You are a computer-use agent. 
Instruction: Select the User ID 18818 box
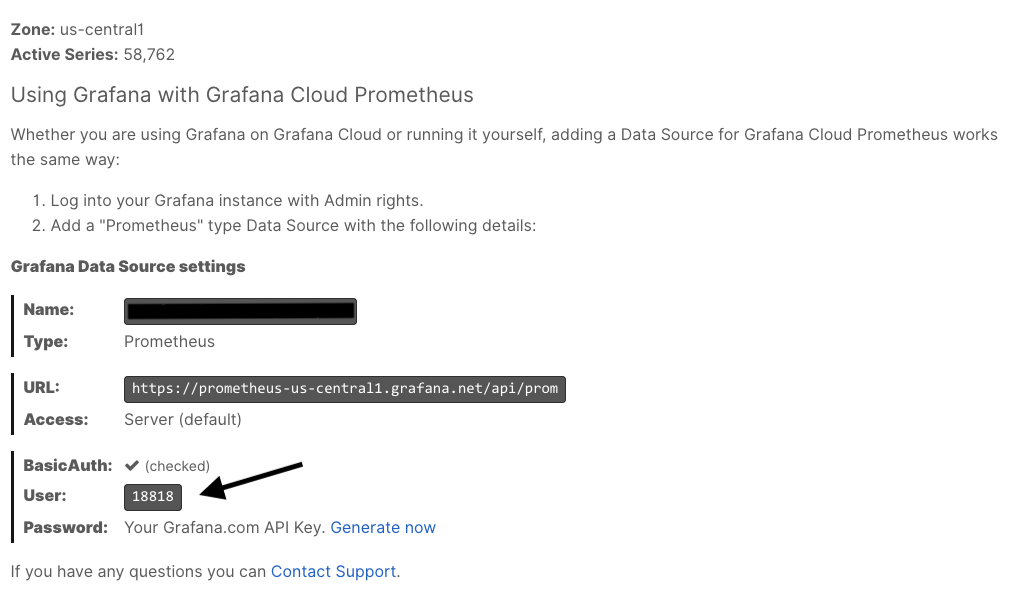click(x=153, y=496)
